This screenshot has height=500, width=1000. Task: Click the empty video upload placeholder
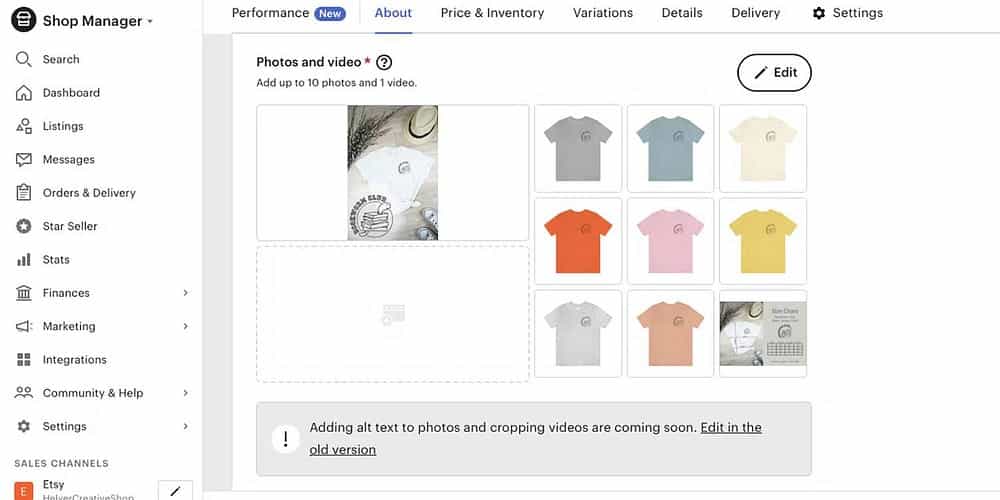393,314
